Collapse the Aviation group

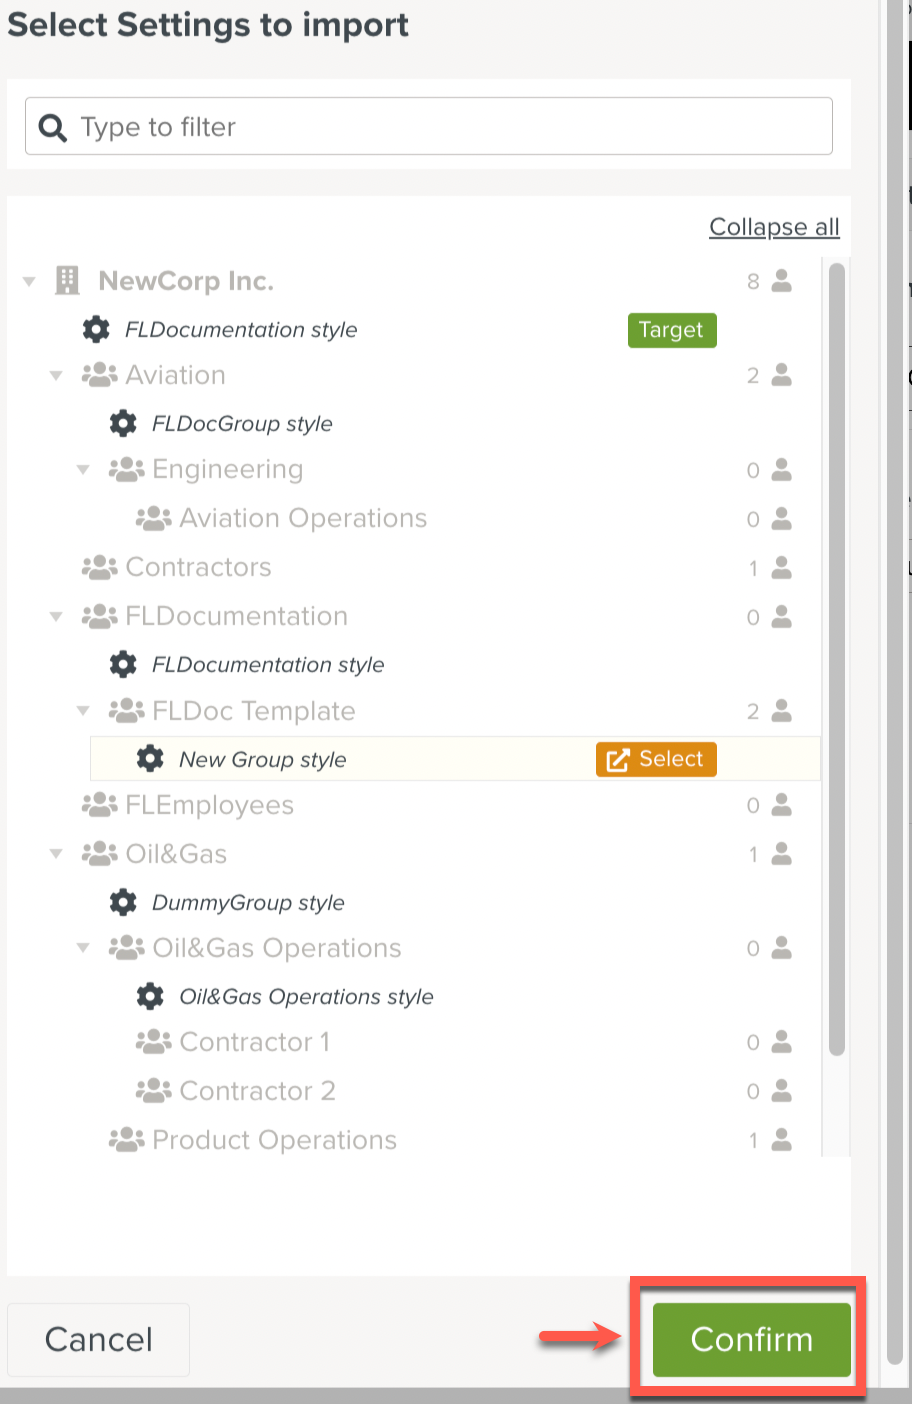pyautogui.click(x=56, y=376)
